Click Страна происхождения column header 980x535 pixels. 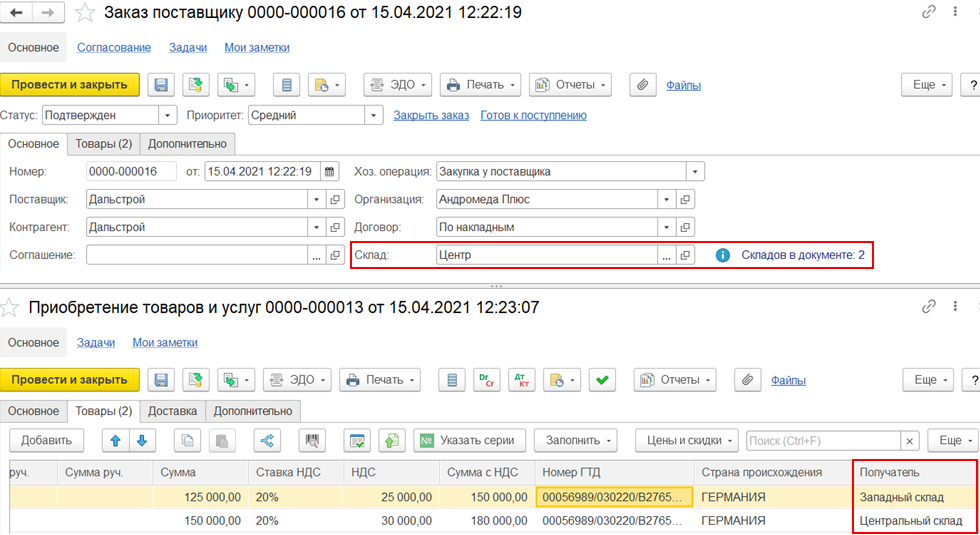pos(773,472)
